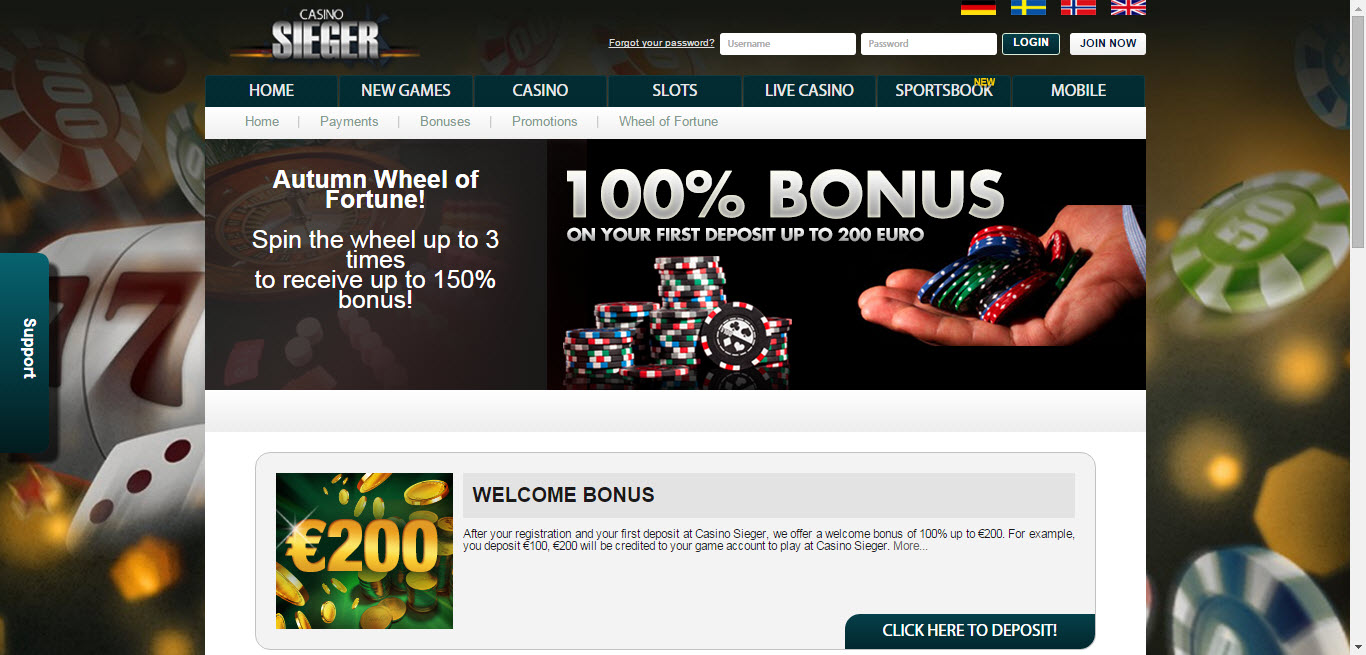Click the Join Now button
The height and width of the screenshot is (655, 1366).
tap(1108, 43)
